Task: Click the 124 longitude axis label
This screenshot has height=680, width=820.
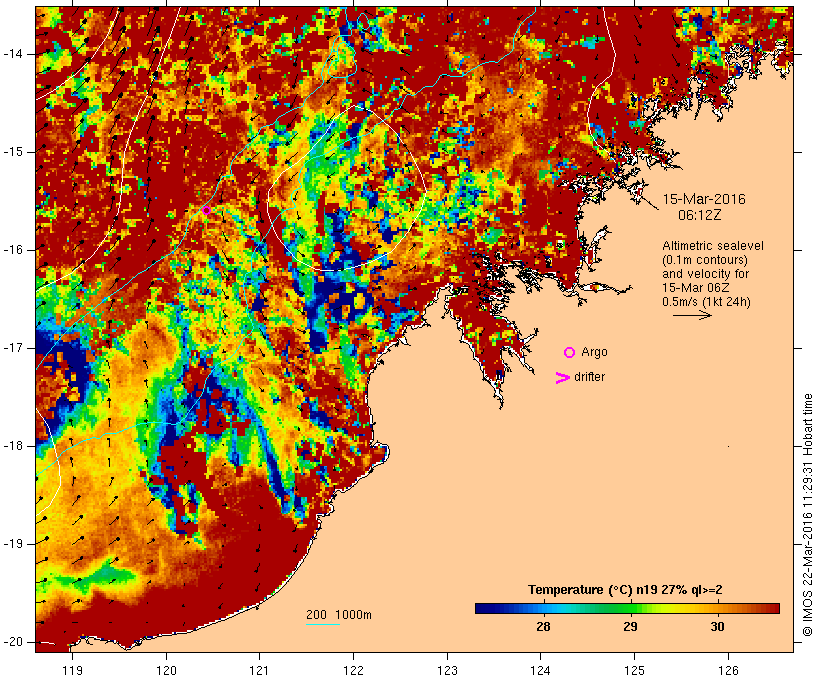Action: (541, 671)
